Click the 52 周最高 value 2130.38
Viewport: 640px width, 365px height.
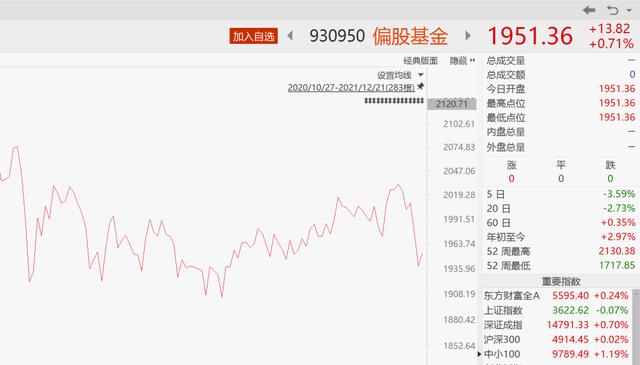(x=617, y=251)
